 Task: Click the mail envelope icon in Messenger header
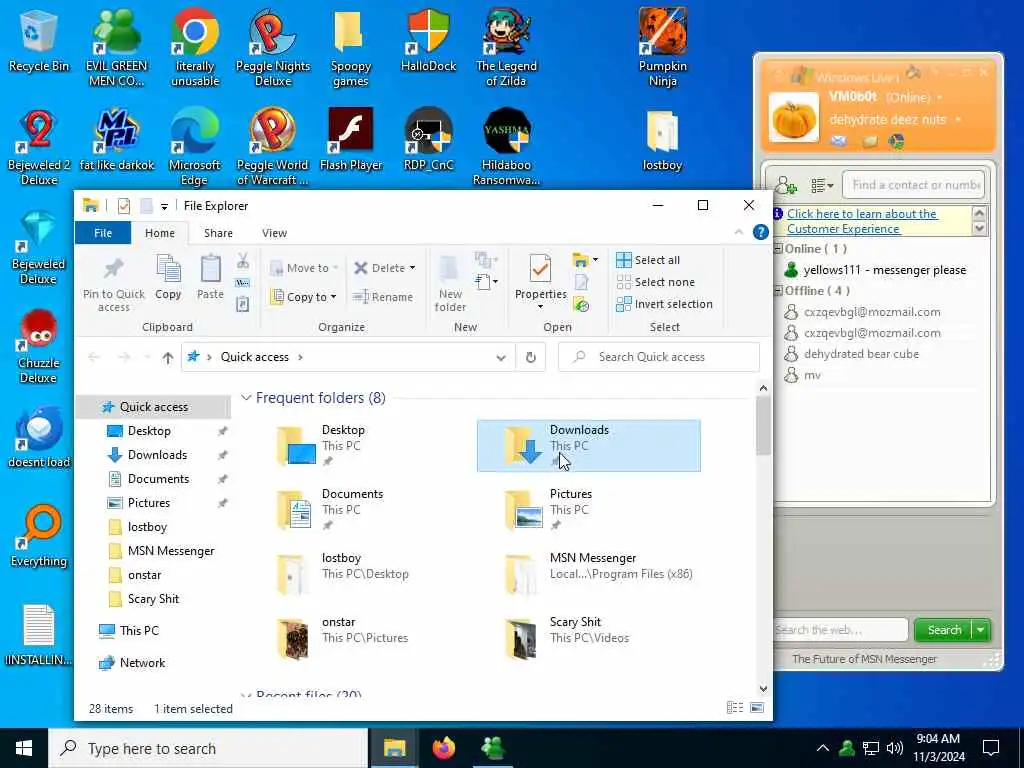click(x=839, y=140)
